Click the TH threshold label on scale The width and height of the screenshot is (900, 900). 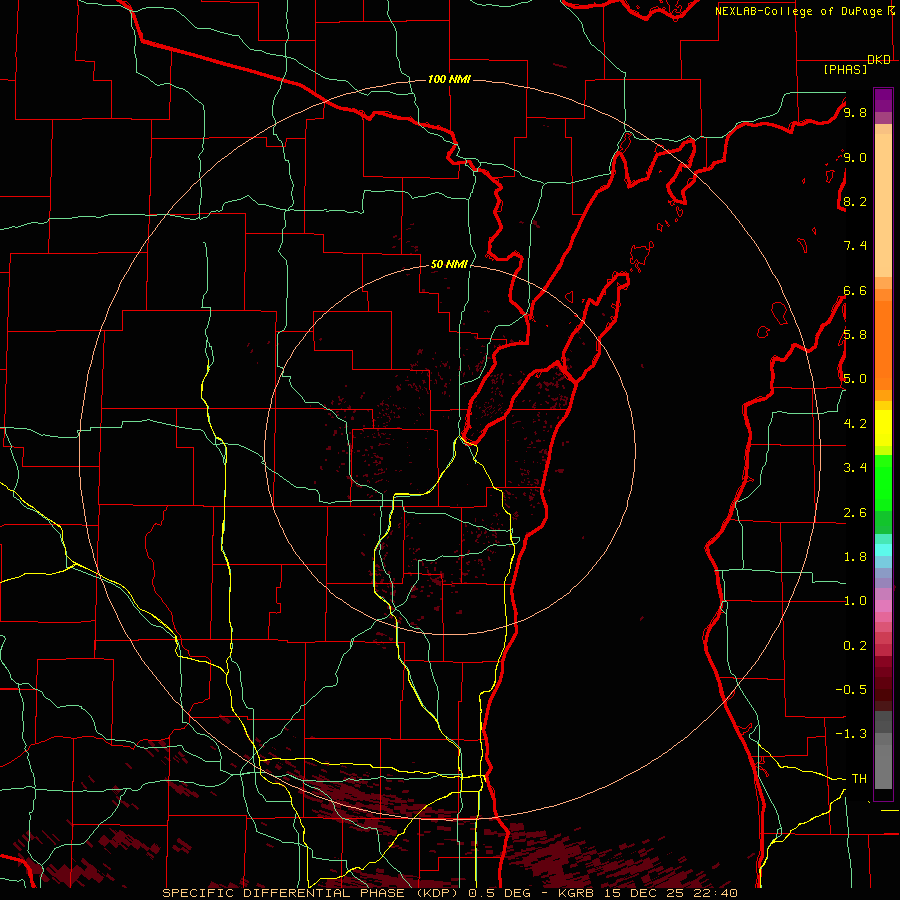point(859,779)
